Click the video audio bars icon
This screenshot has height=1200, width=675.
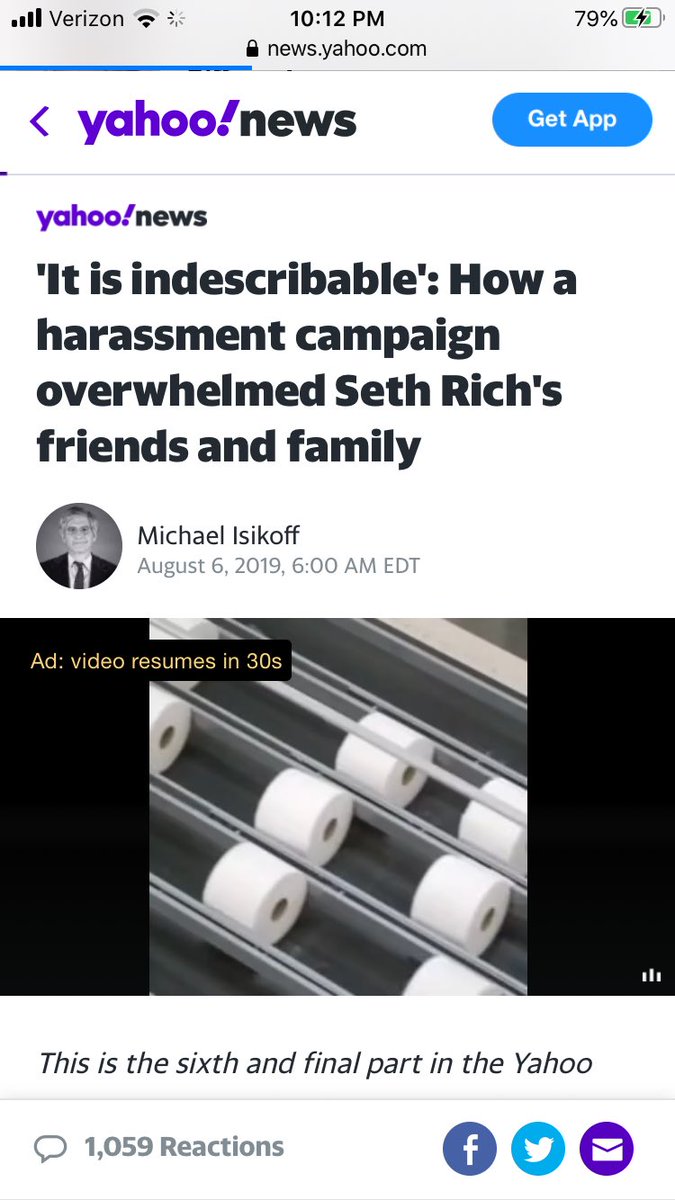point(651,975)
